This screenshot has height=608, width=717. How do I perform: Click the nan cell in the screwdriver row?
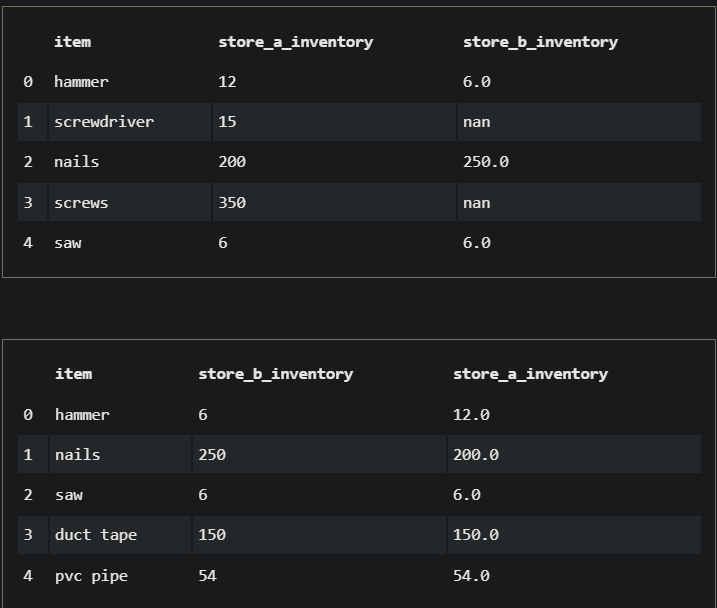[x=477, y=122]
